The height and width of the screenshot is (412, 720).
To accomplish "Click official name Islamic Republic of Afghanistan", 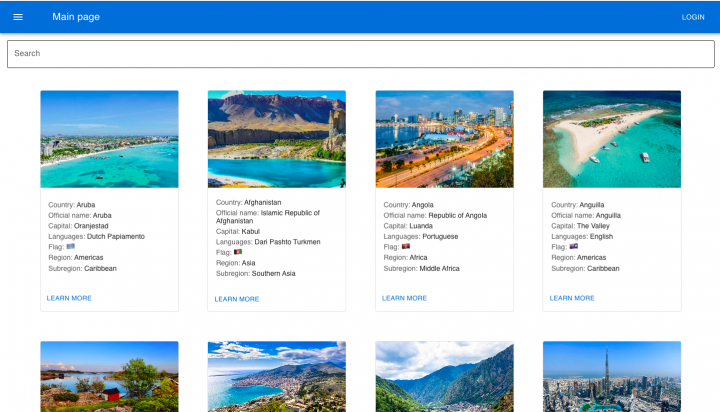I will (x=268, y=217).
